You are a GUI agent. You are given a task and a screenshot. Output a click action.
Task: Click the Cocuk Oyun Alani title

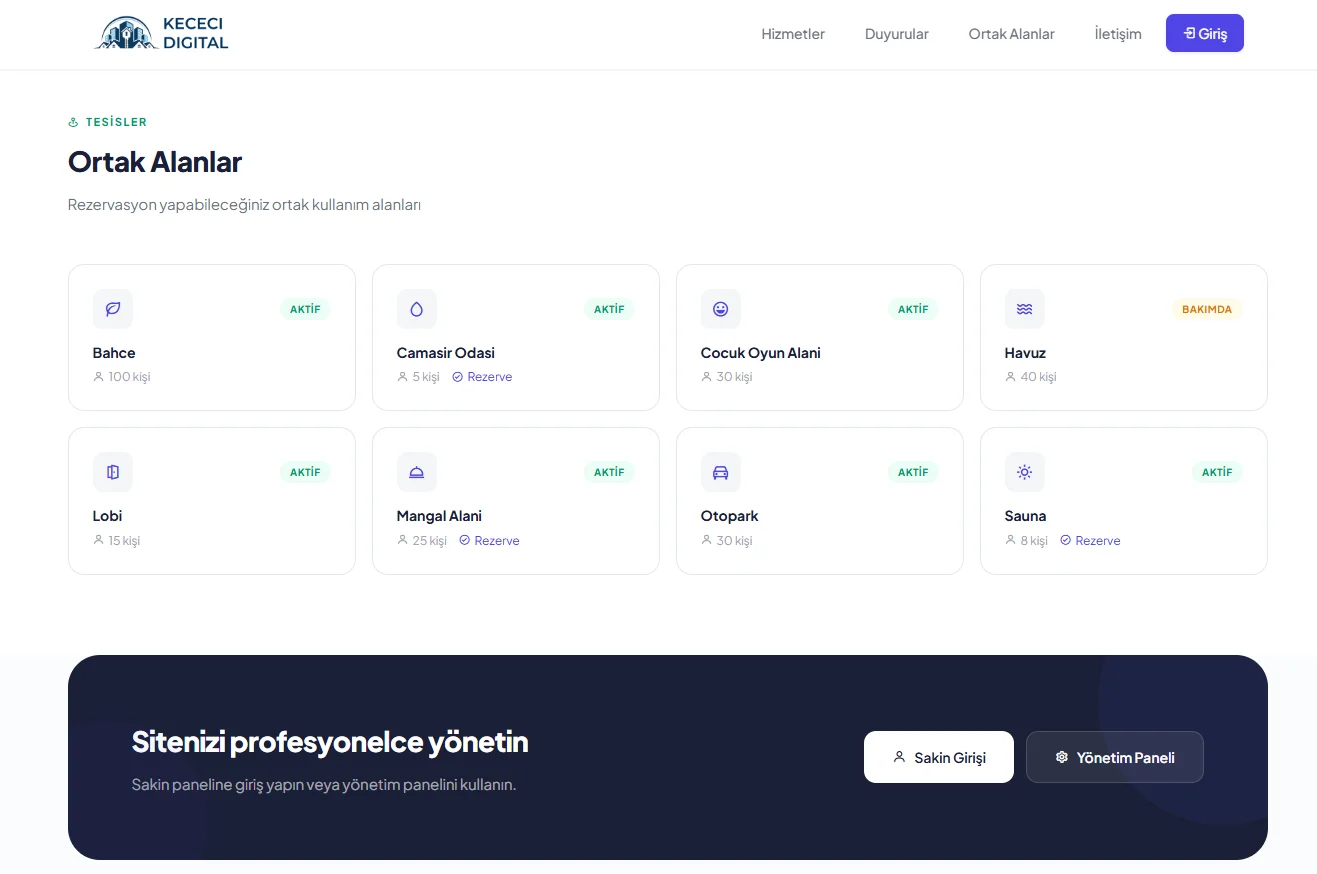point(761,353)
